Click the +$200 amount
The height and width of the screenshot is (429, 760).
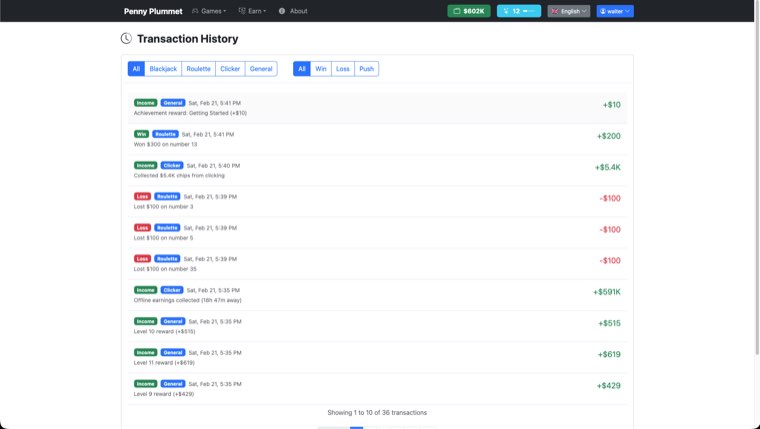pos(608,136)
